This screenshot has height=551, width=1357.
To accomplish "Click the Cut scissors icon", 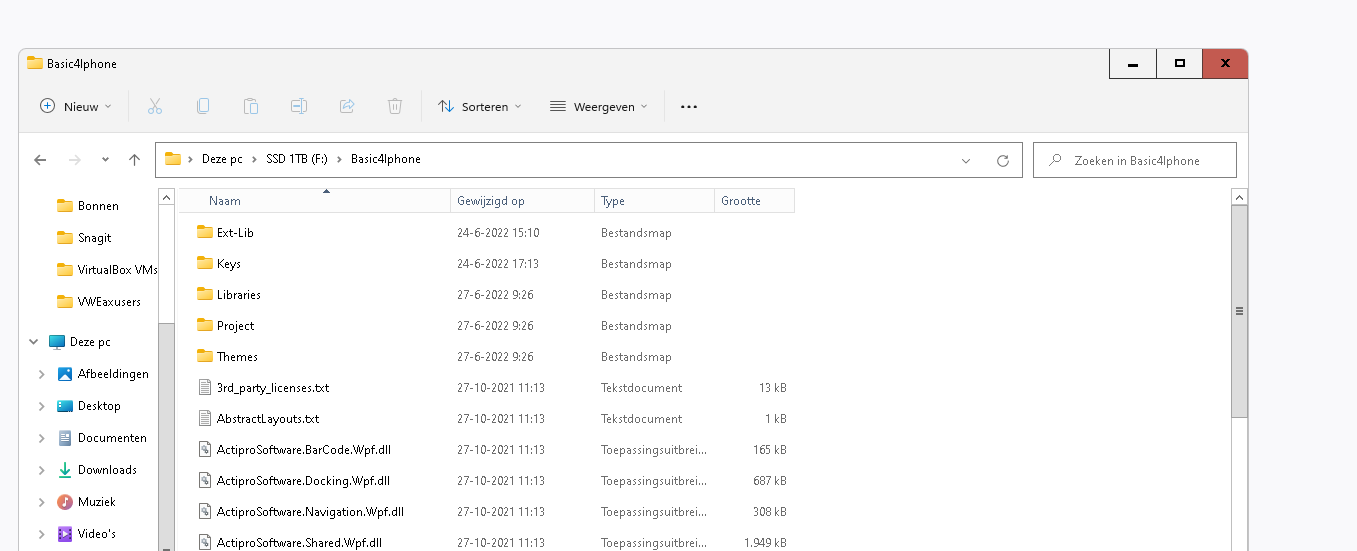I will click(155, 106).
